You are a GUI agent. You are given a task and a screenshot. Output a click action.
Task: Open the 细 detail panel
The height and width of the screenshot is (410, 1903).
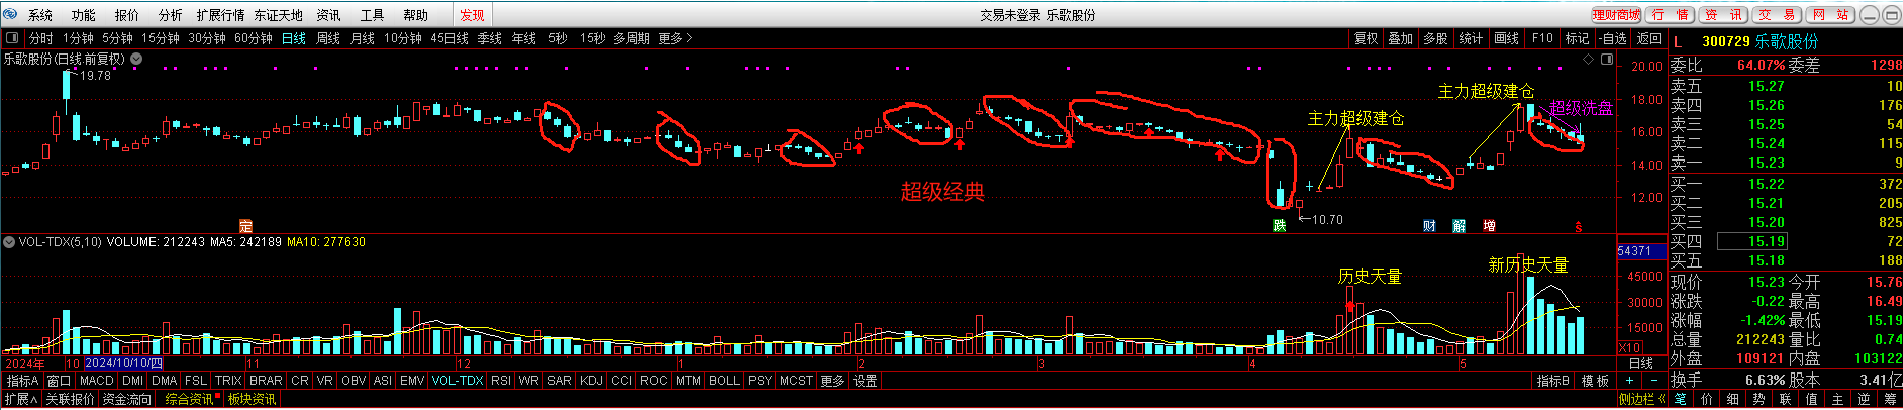1733,399
